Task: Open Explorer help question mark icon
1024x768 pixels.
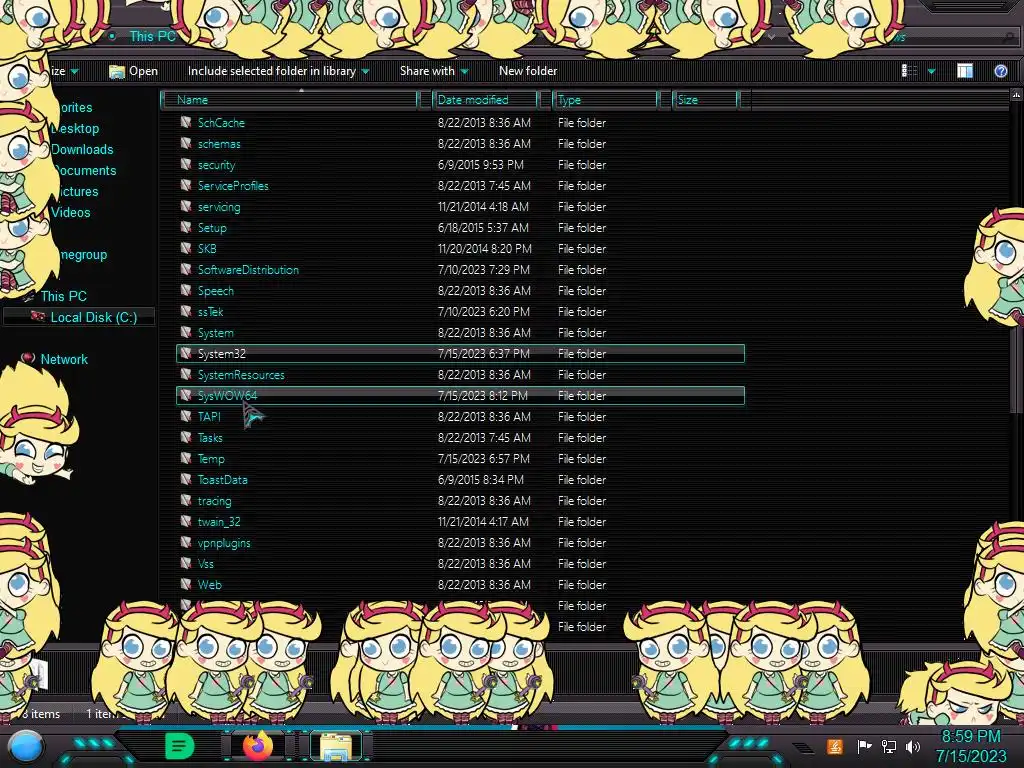Action: (1000, 71)
